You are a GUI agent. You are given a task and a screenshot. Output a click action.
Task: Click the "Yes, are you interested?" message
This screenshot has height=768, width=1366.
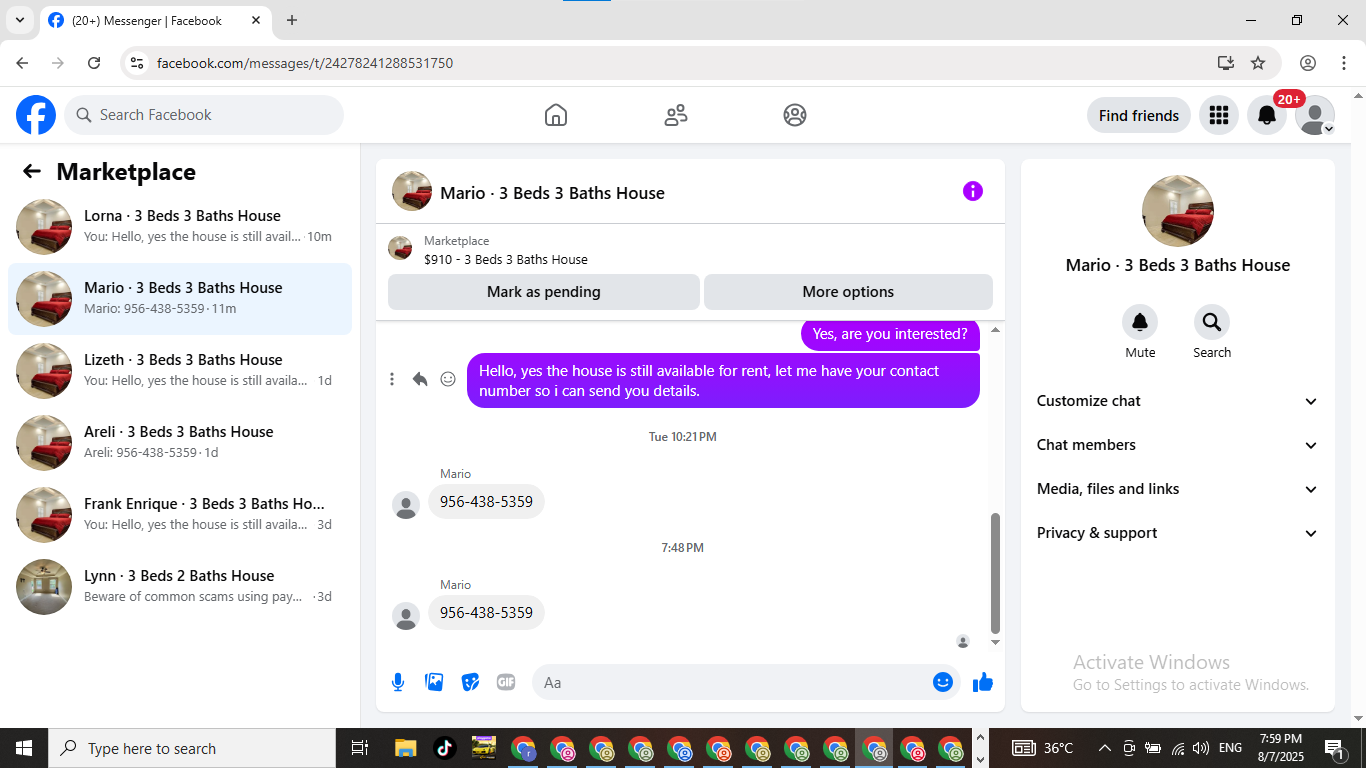(890, 334)
